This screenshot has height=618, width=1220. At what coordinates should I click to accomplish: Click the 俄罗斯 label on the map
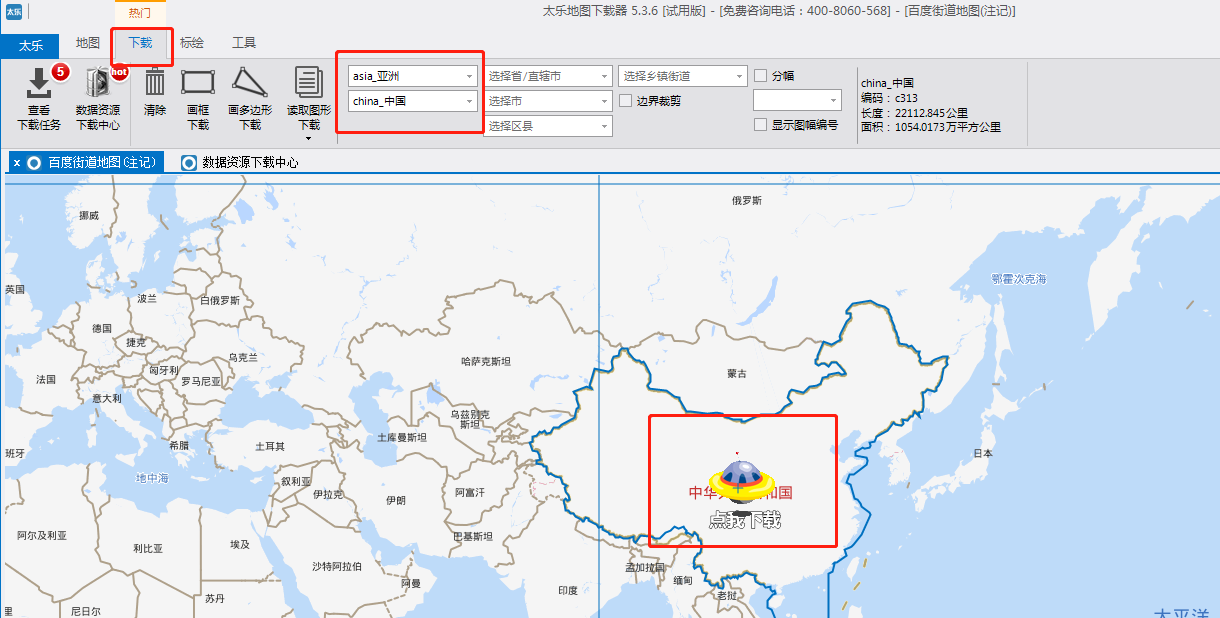[747, 201]
